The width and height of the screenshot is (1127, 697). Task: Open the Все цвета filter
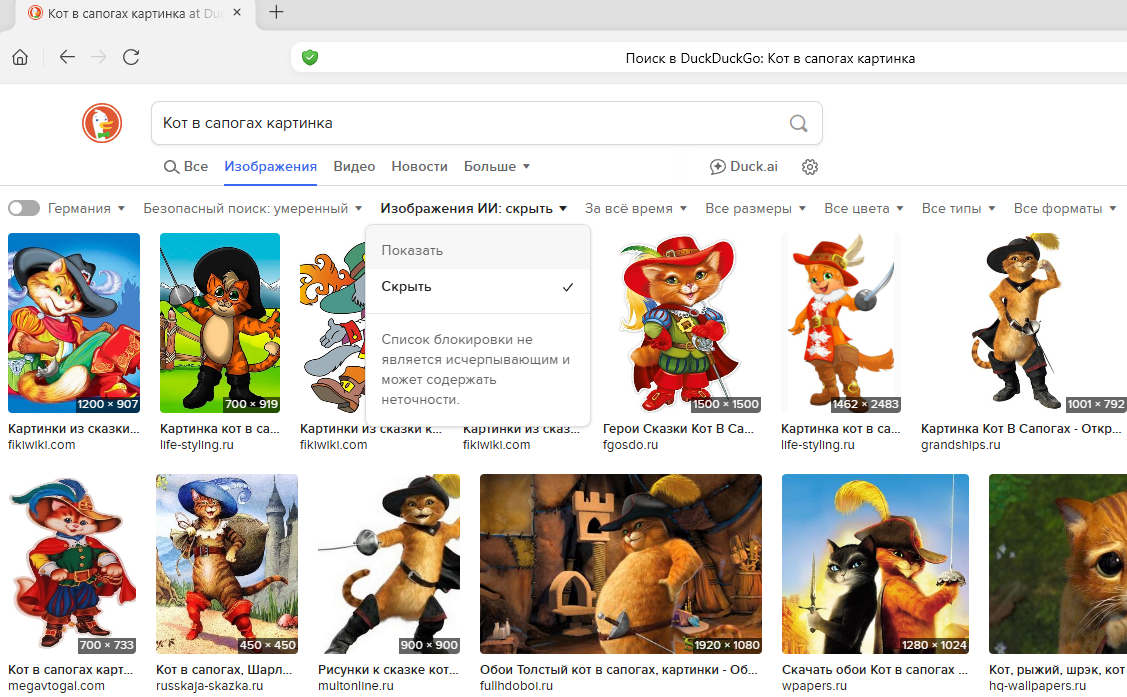coord(863,208)
